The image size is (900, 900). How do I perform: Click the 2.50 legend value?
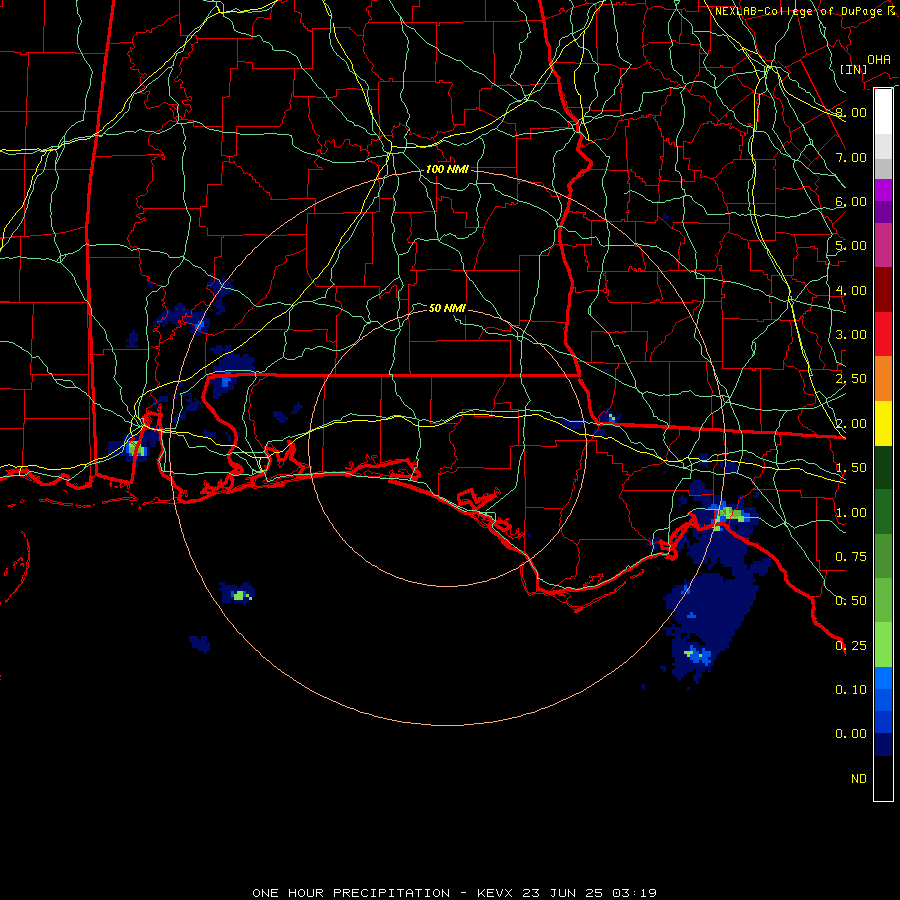851,379
